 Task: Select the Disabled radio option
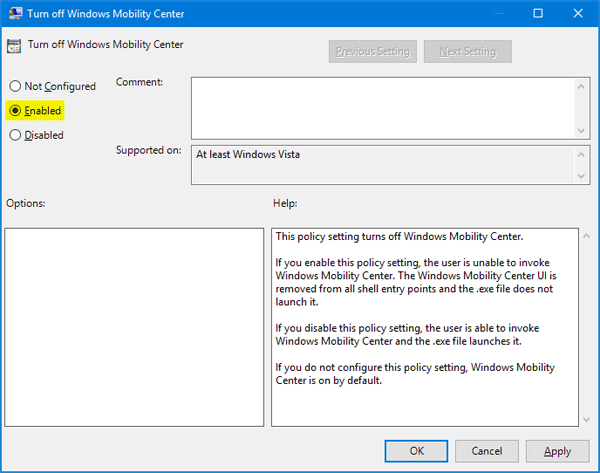(15, 135)
